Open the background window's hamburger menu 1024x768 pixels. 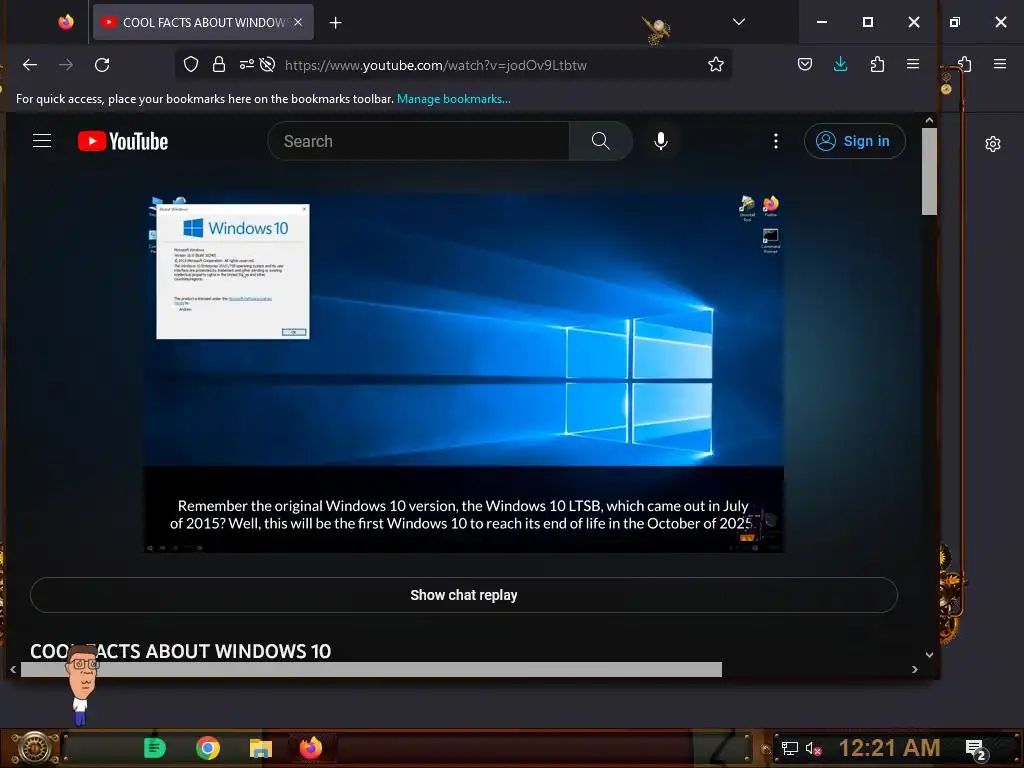(1000, 64)
